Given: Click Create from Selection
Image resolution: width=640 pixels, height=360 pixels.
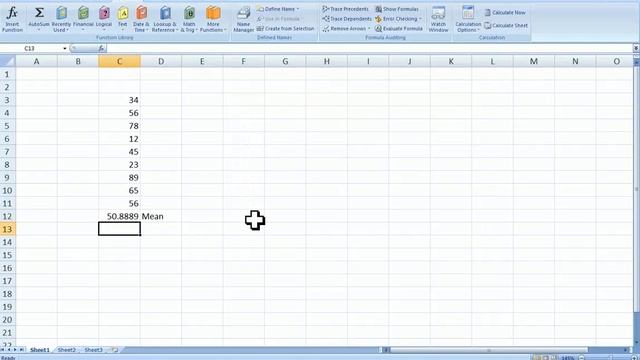Looking at the screenshot, I should point(286,29).
